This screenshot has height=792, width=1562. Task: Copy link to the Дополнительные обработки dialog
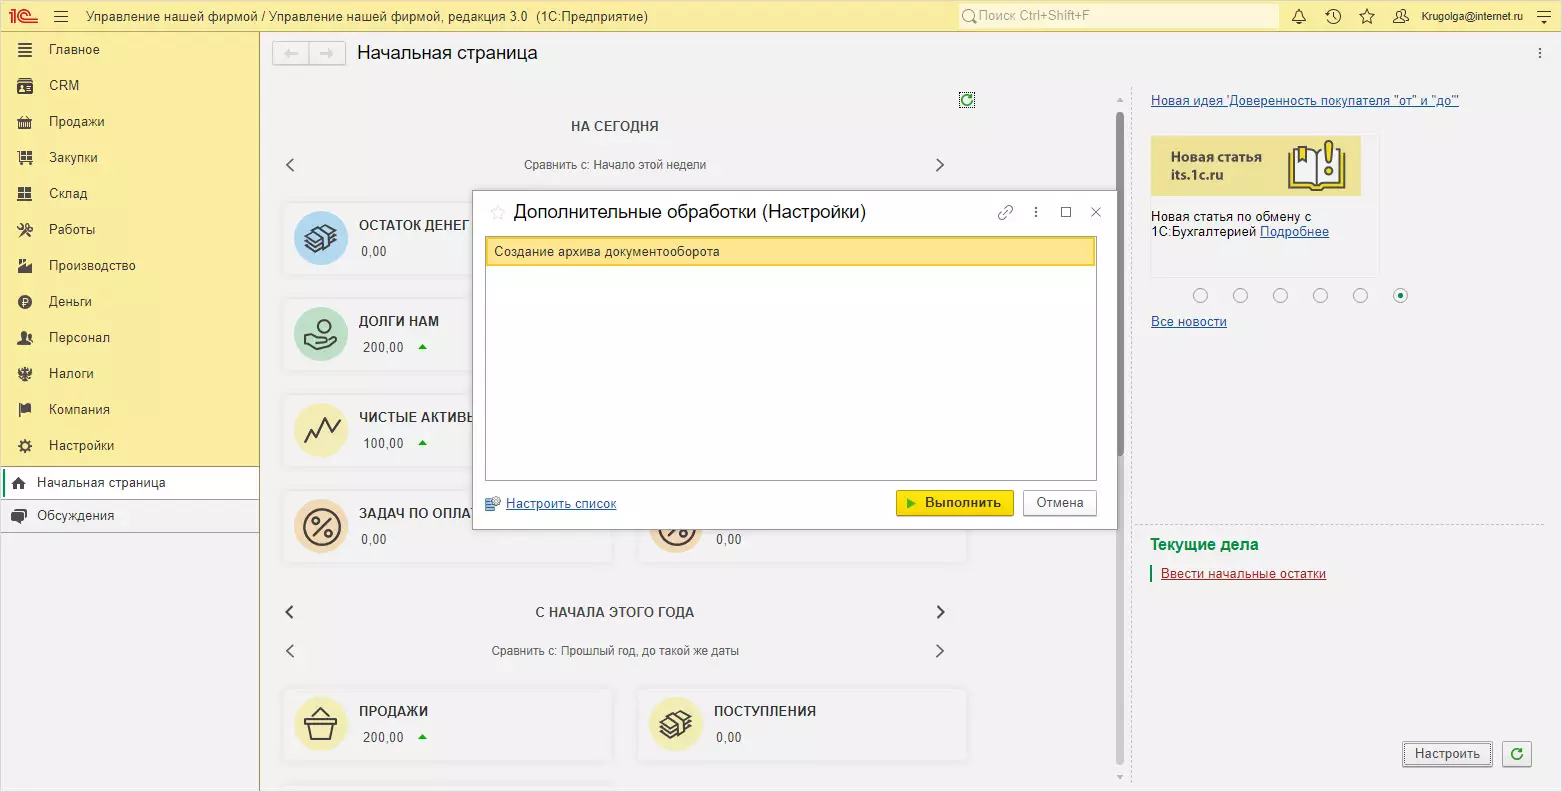[1006, 212]
